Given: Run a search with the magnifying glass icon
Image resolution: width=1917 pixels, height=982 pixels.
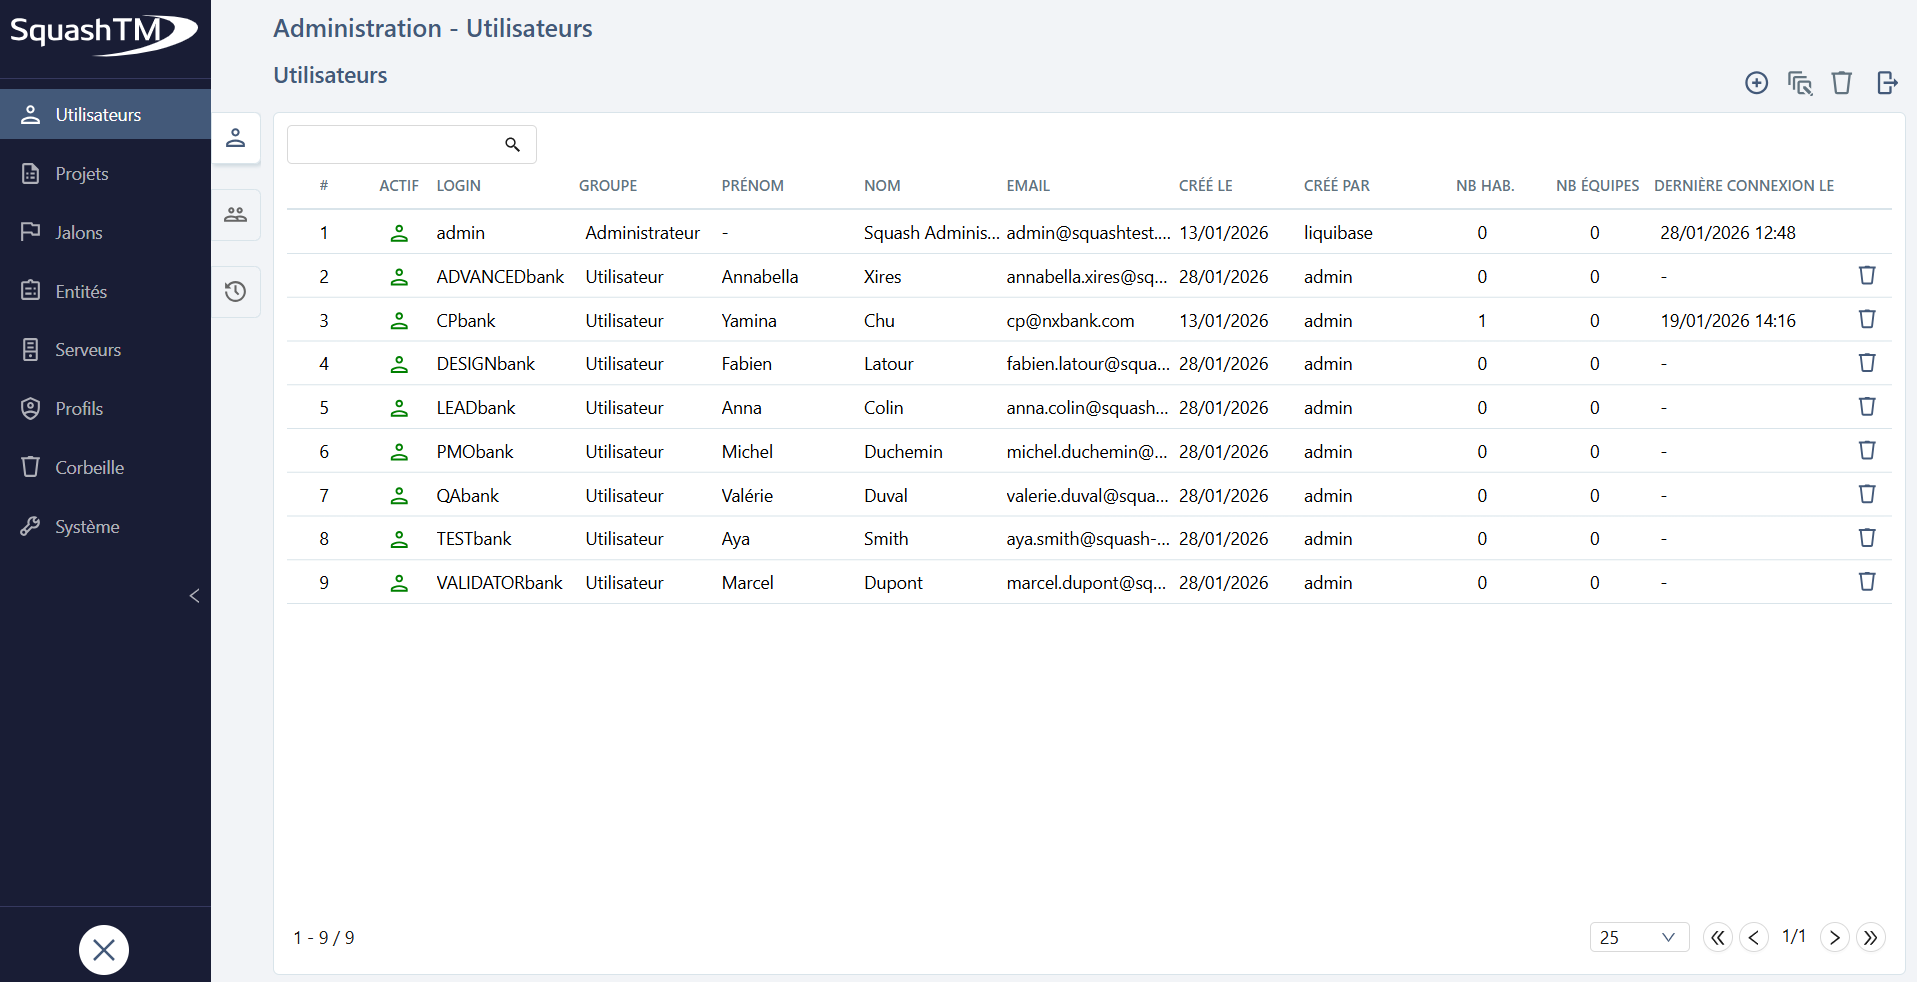Looking at the screenshot, I should 512,144.
